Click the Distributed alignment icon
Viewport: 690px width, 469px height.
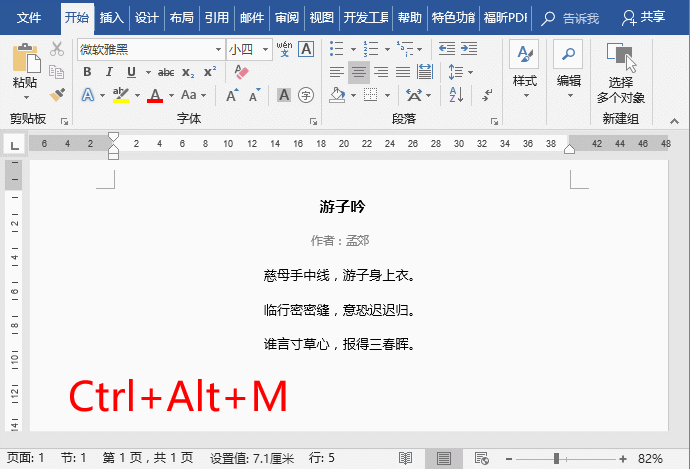tap(425, 72)
